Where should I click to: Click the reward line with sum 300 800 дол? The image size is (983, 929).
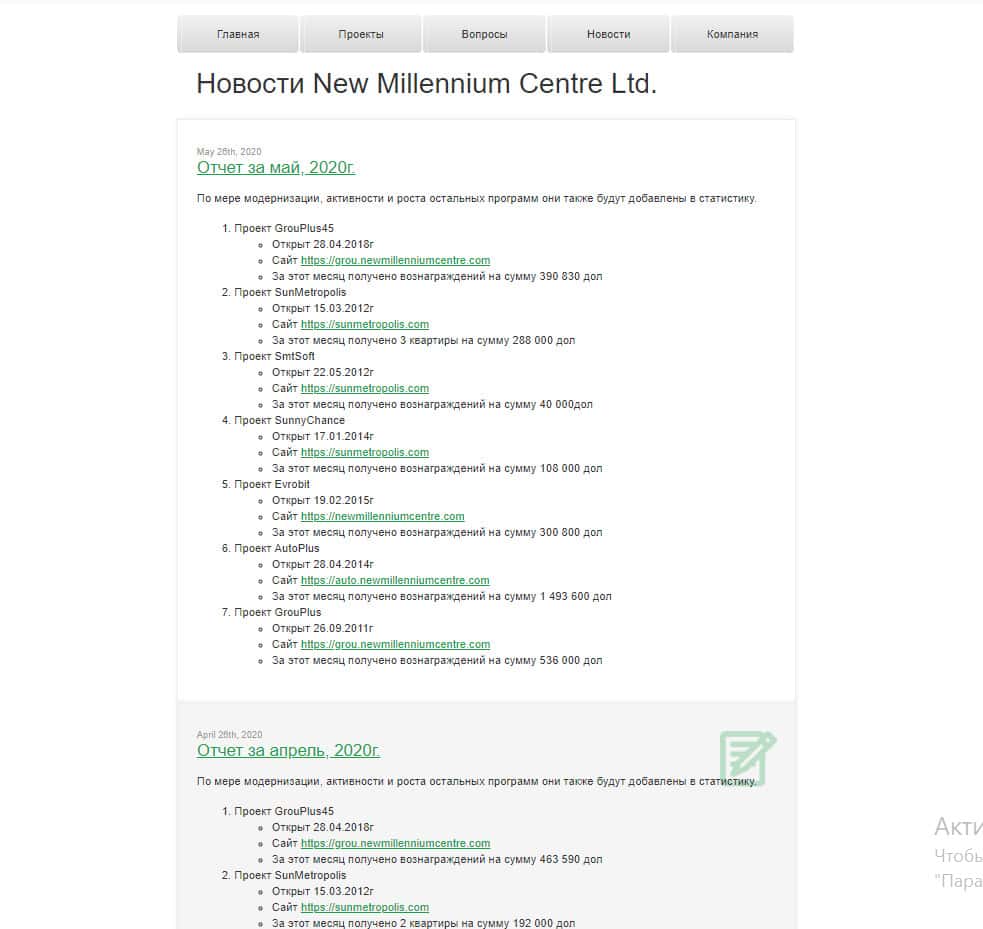(437, 532)
